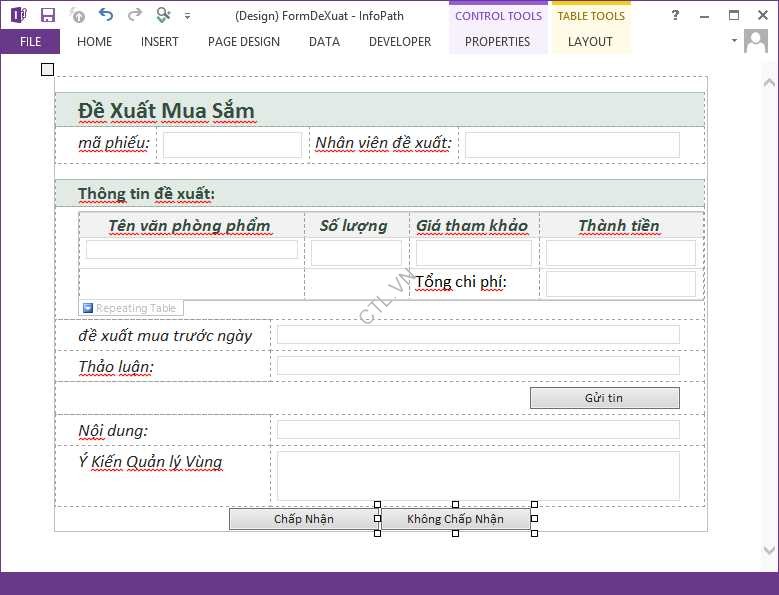Click the user account avatar icon
This screenshot has height=595, width=779.
click(756, 41)
